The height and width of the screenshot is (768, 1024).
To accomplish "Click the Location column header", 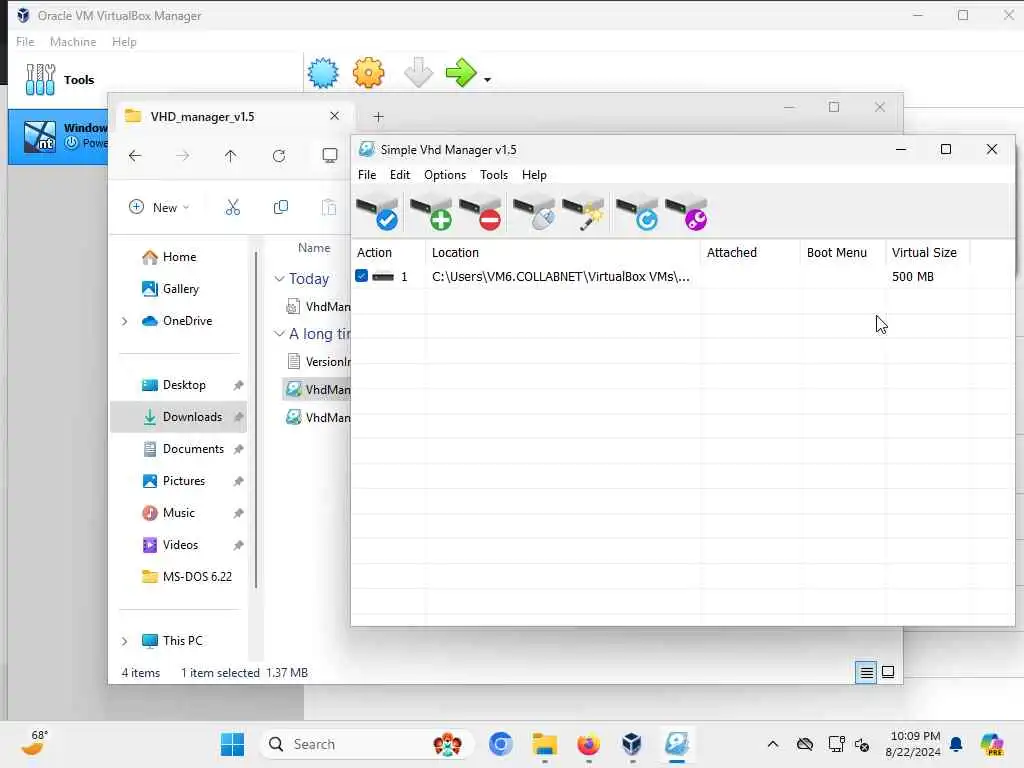I will pos(563,253).
